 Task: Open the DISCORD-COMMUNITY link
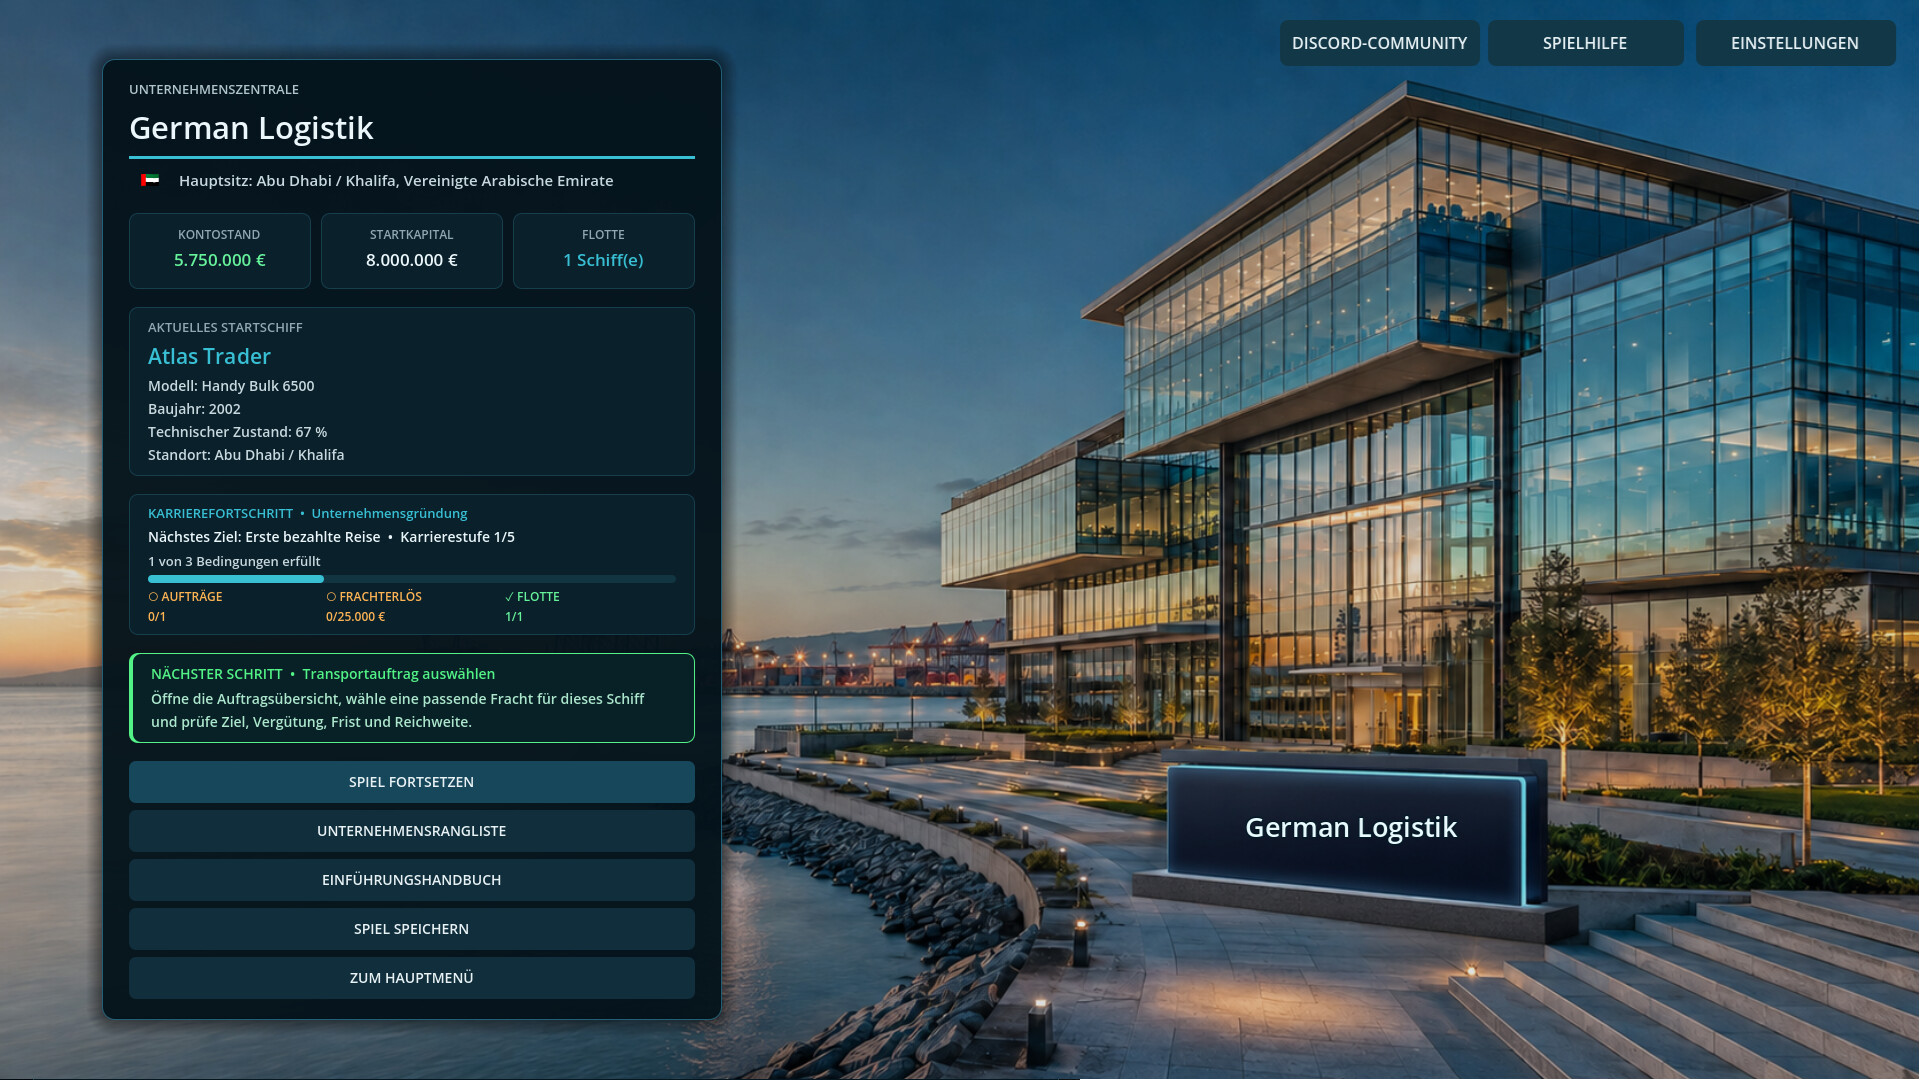pos(1380,43)
